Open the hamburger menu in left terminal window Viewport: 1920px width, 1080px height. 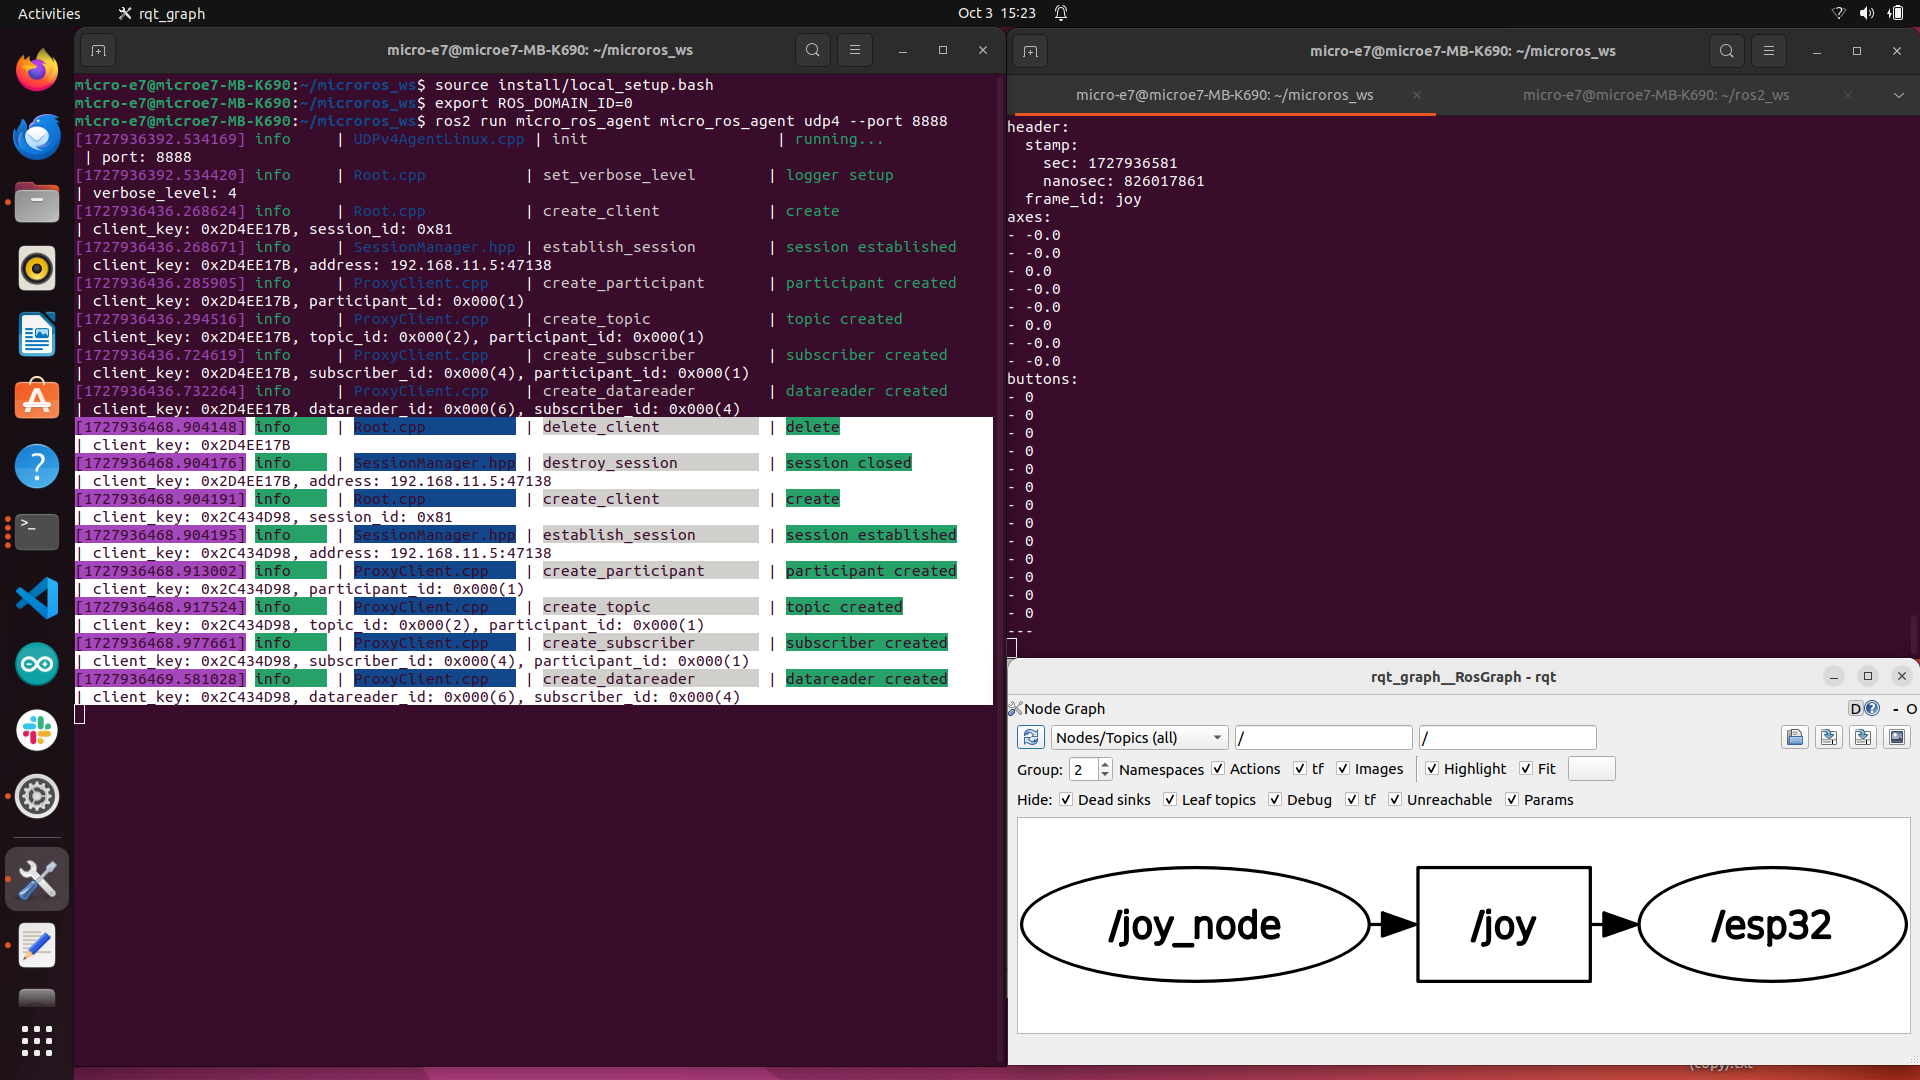click(855, 50)
